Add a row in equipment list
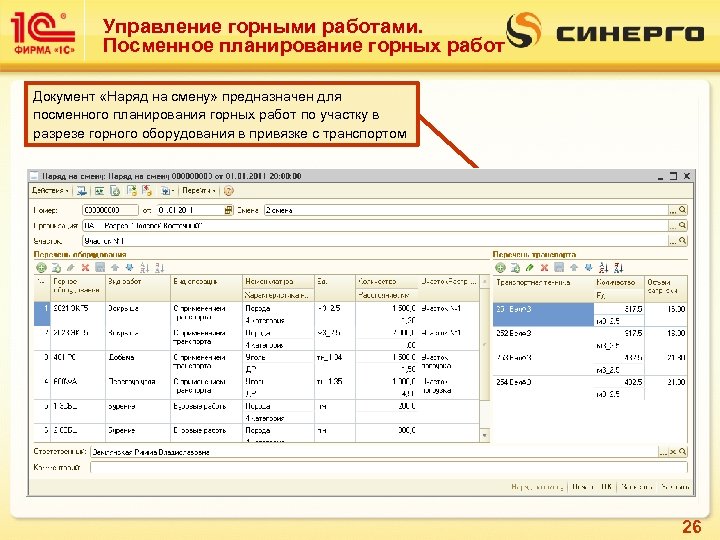 [41, 268]
